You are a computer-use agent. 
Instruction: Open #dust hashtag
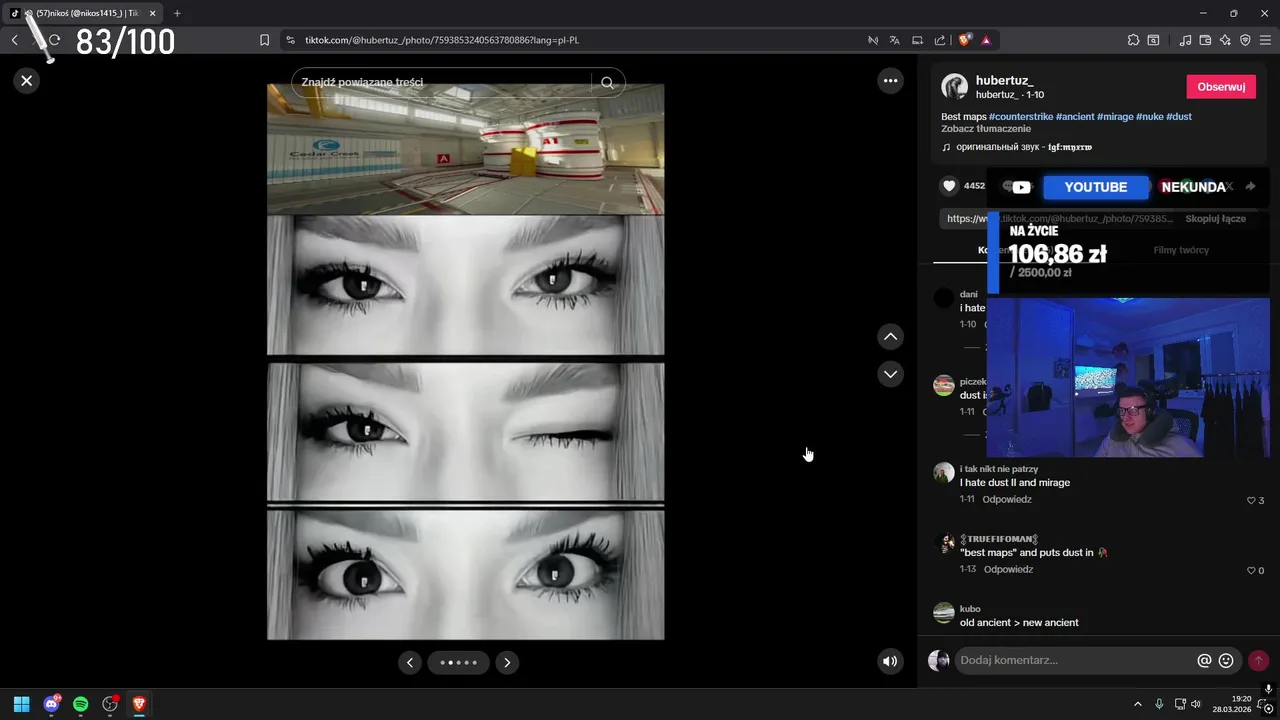coord(1179,117)
